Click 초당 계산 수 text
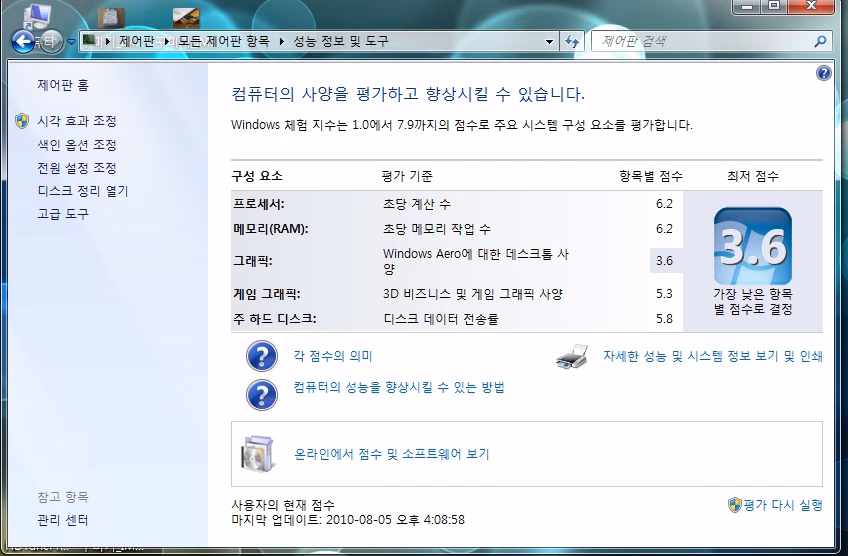 [417, 204]
